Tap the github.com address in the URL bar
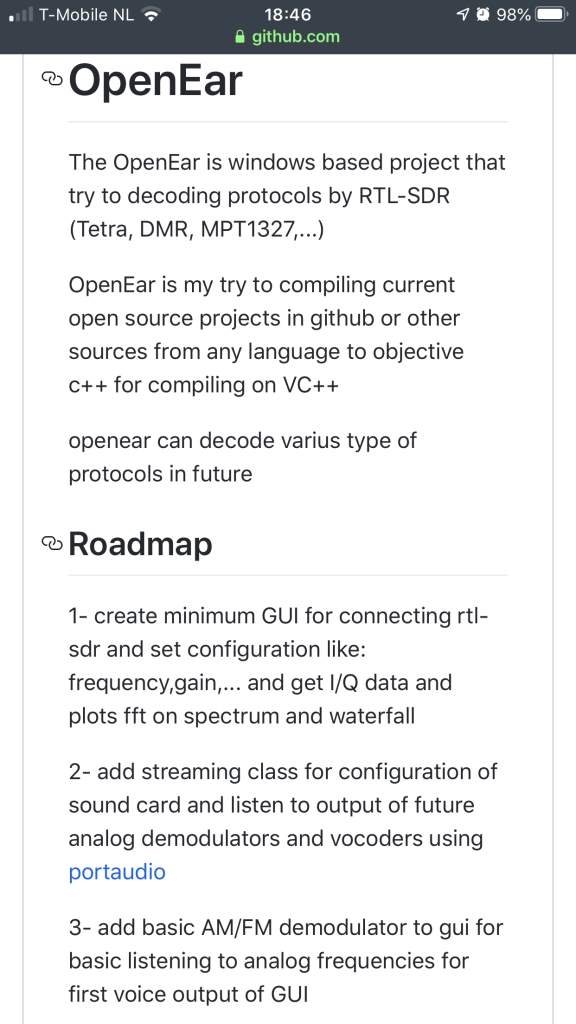The height and width of the screenshot is (1024, 576). [296, 37]
